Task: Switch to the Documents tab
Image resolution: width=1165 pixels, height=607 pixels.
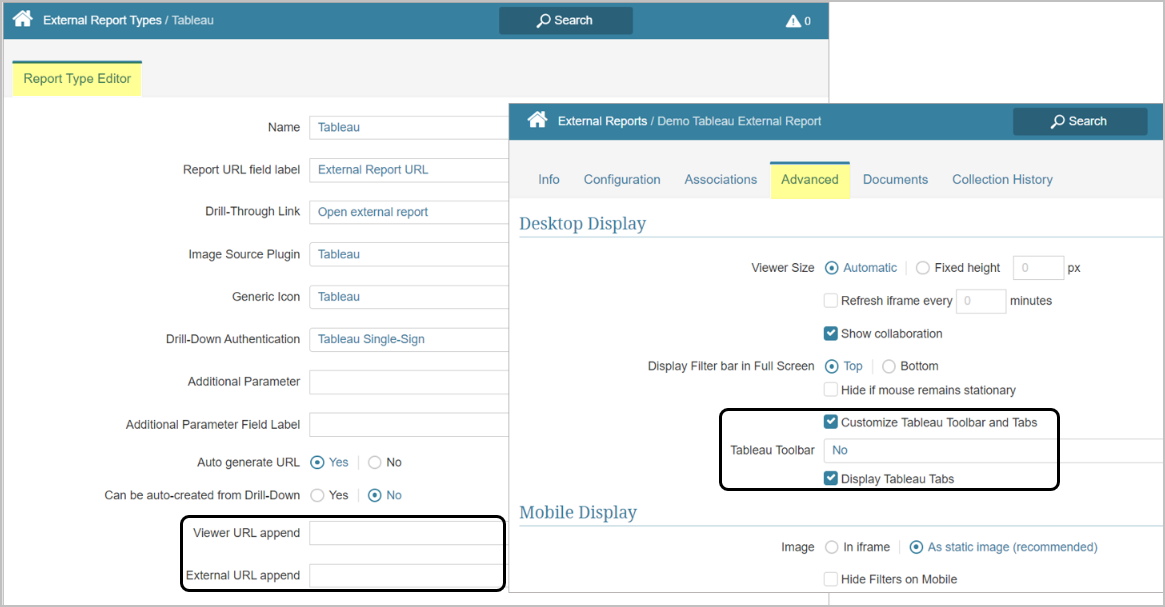Action: coord(895,180)
